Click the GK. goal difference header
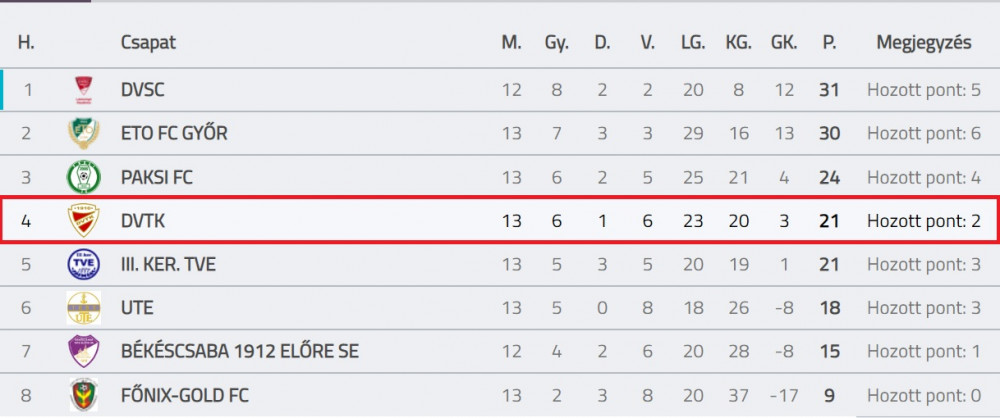The height and width of the screenshot is (418, 1000). (x=784, y=43)
